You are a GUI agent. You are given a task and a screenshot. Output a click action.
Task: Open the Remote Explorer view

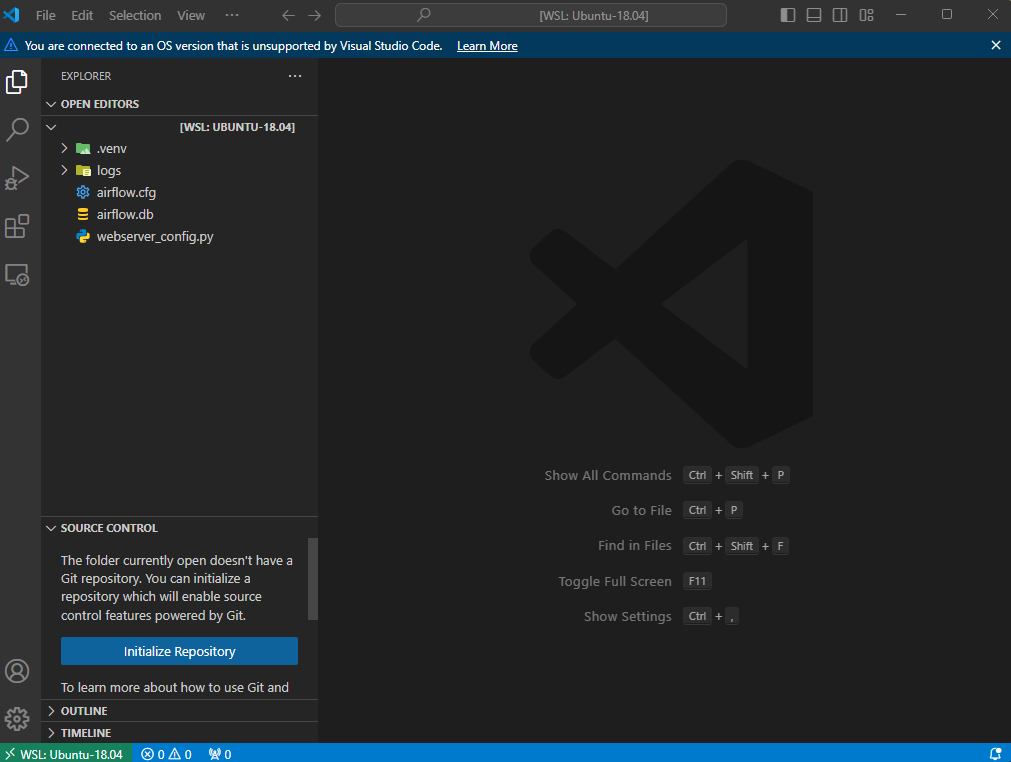point(17,275)
